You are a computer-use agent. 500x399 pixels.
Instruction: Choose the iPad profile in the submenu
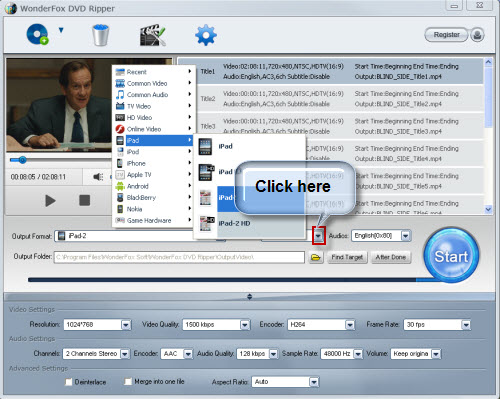pyautogui.click(x=250, y=146)
